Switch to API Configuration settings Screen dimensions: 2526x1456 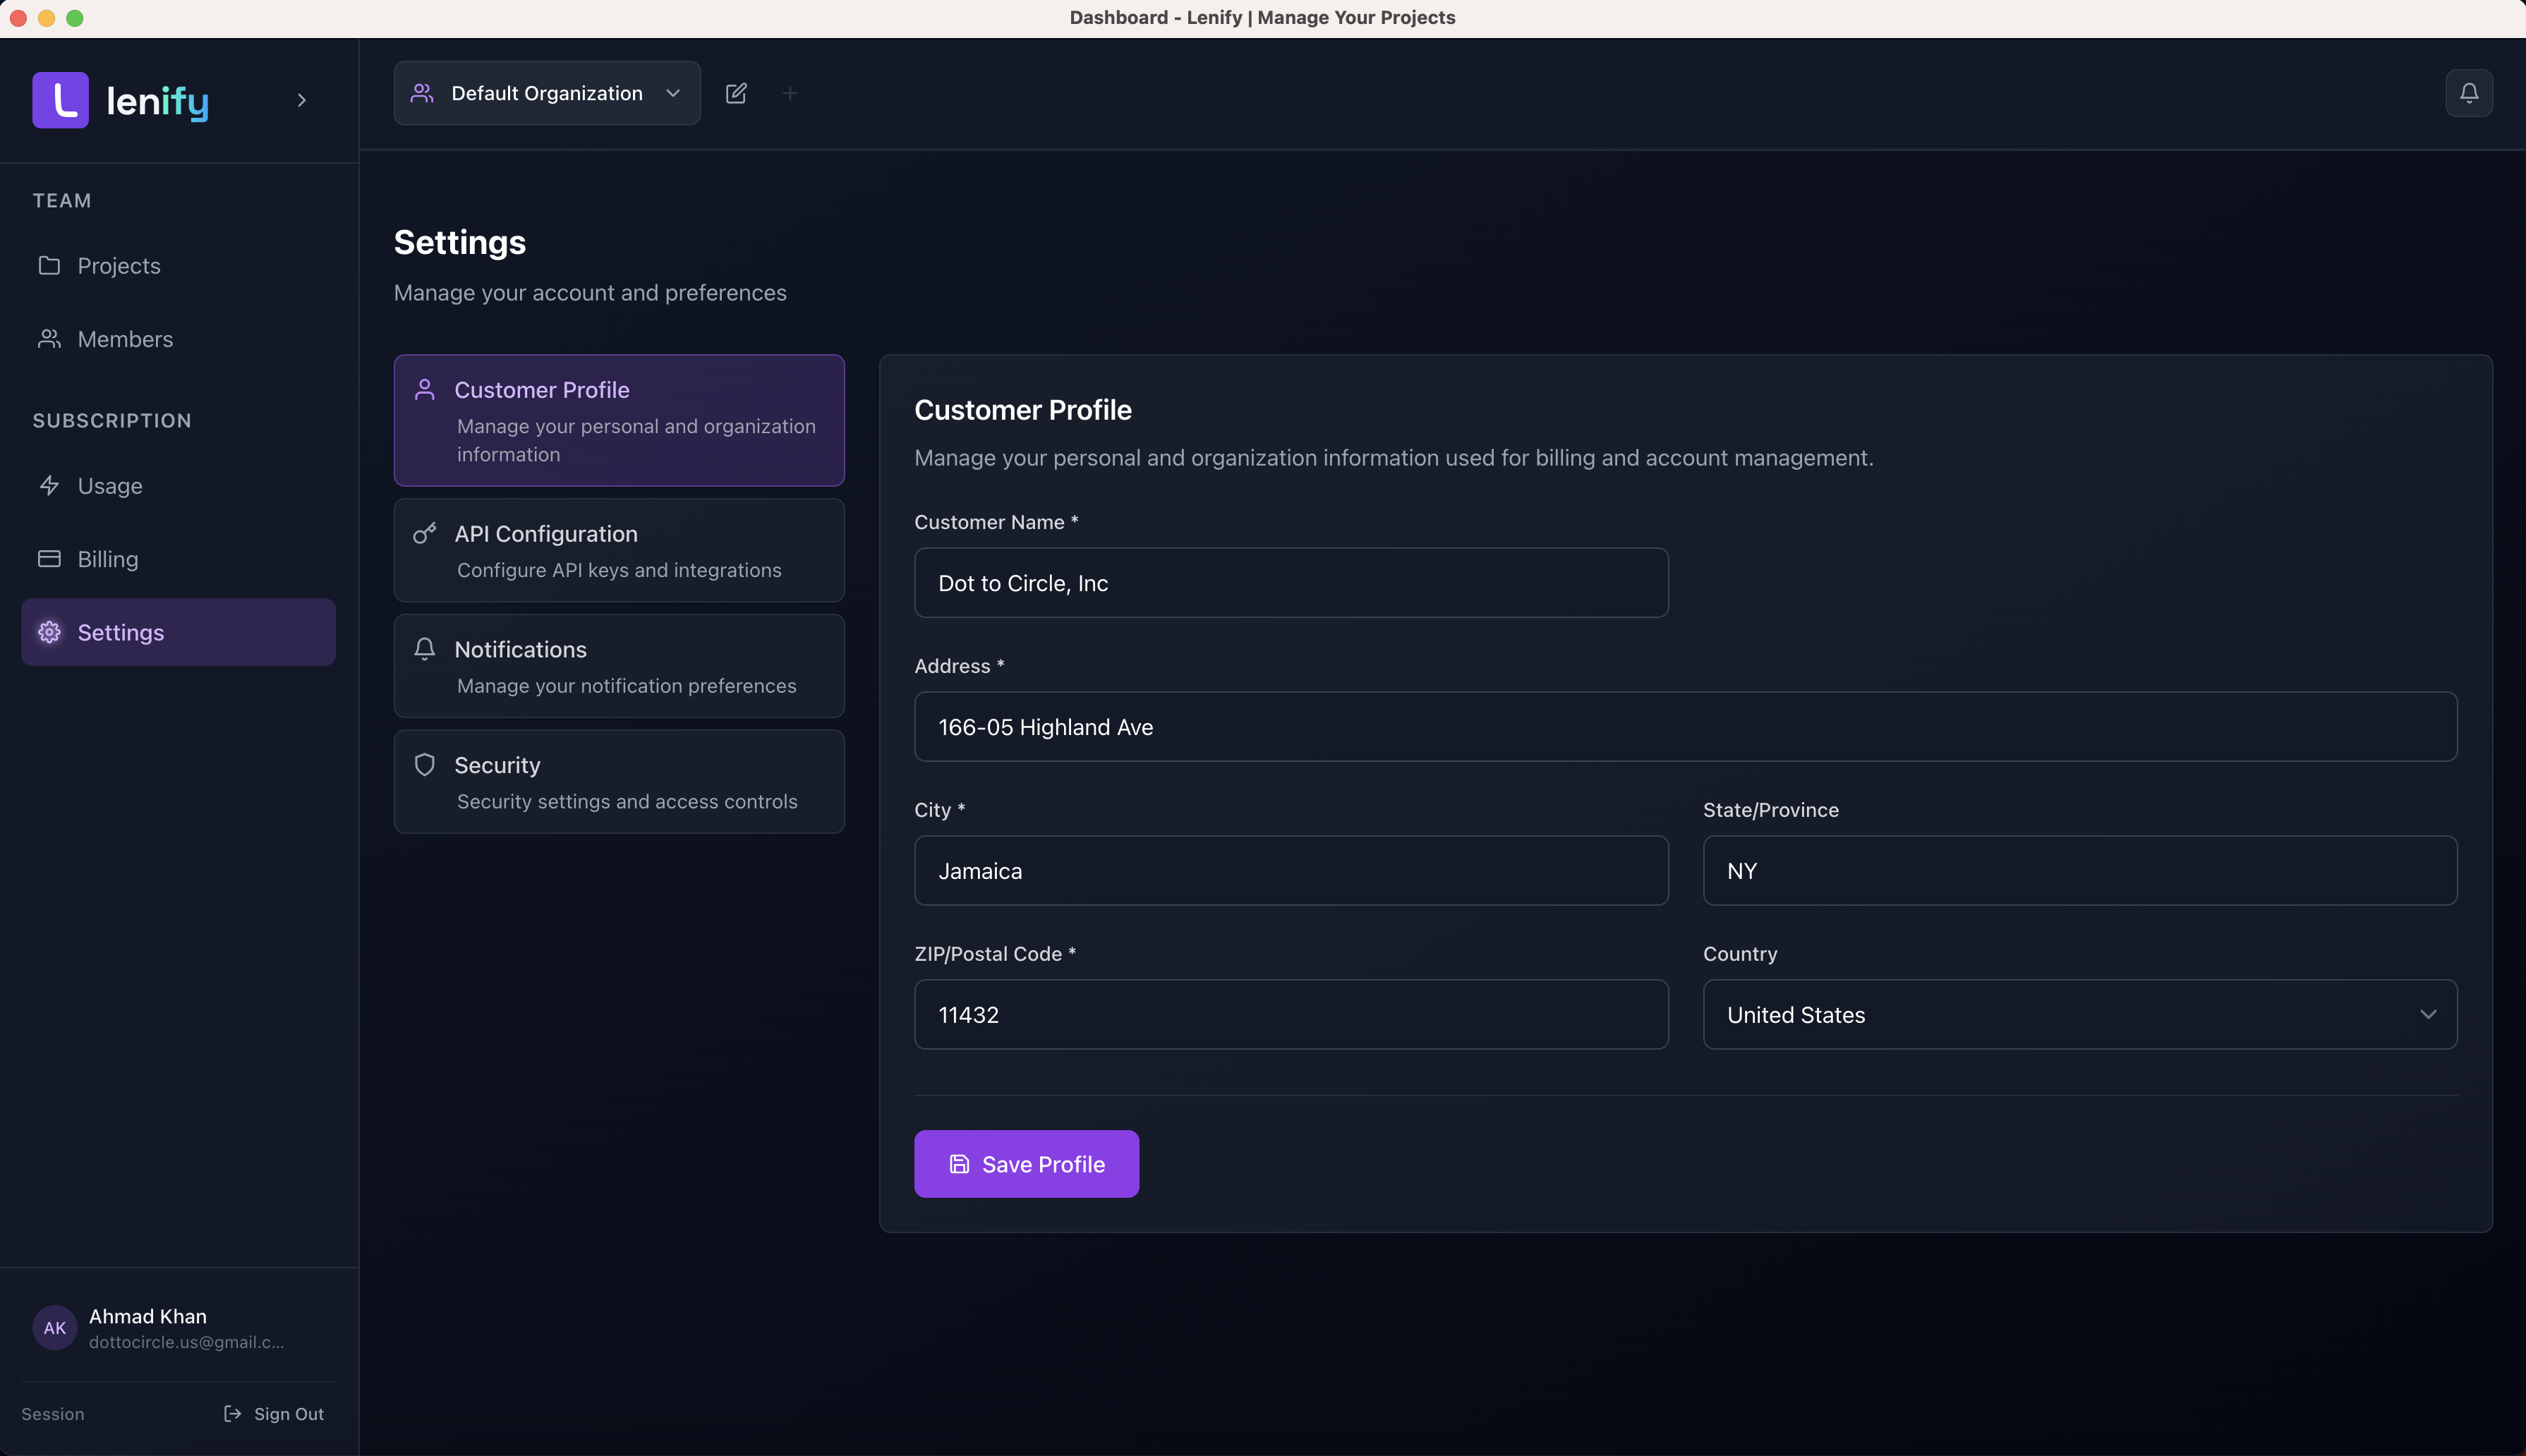[x=618, y=550]
